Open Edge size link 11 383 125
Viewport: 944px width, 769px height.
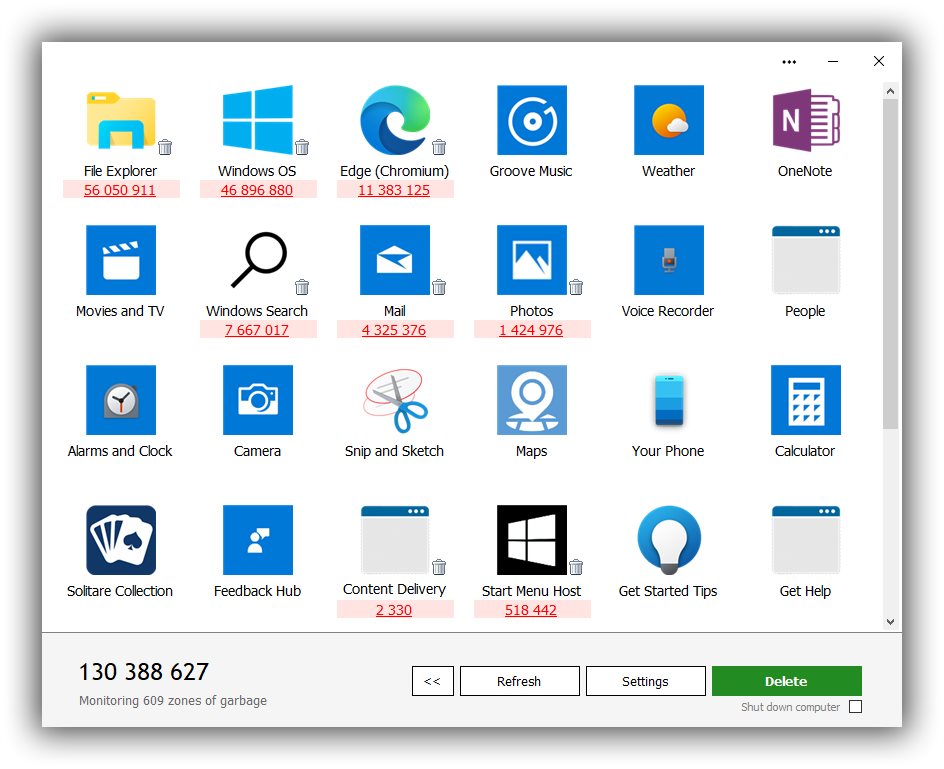pos(394,190)
